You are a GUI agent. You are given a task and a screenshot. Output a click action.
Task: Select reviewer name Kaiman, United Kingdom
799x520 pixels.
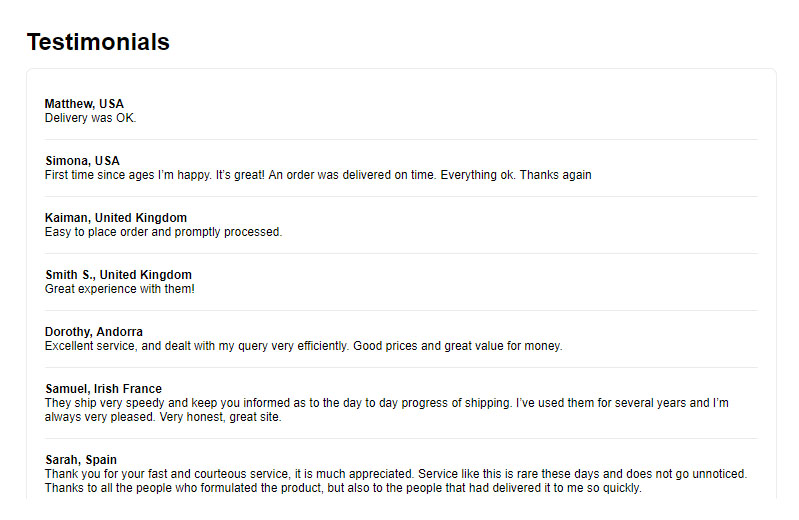pos(116,218)
